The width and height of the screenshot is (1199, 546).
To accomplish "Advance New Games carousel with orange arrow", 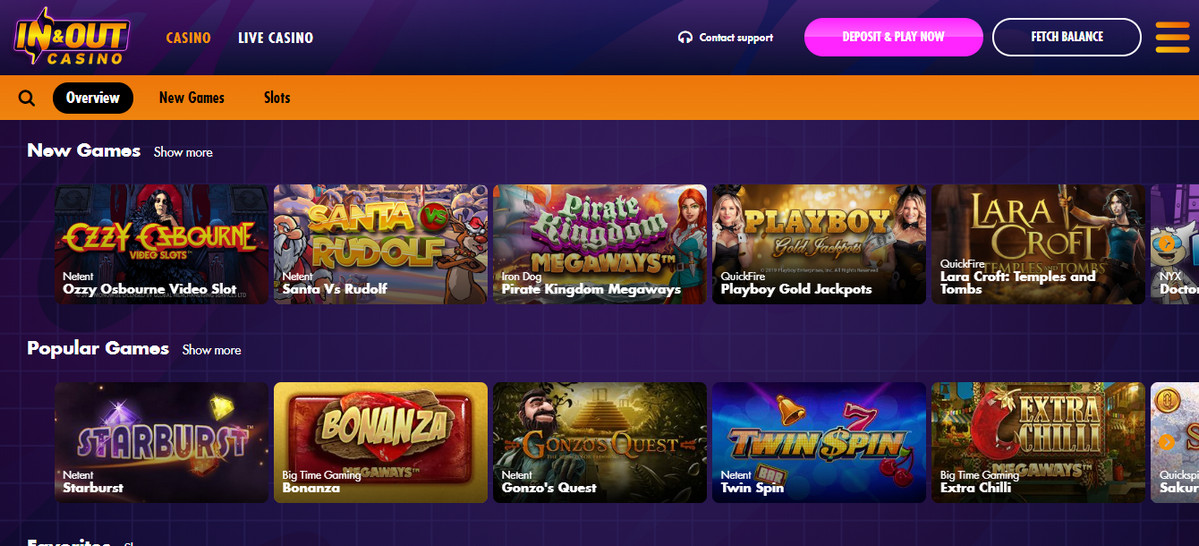I will pyautogui.click(x=1166, y=243).
